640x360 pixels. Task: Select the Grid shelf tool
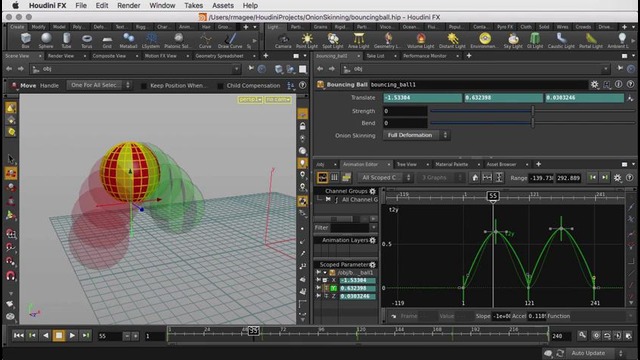coord(107,40)
